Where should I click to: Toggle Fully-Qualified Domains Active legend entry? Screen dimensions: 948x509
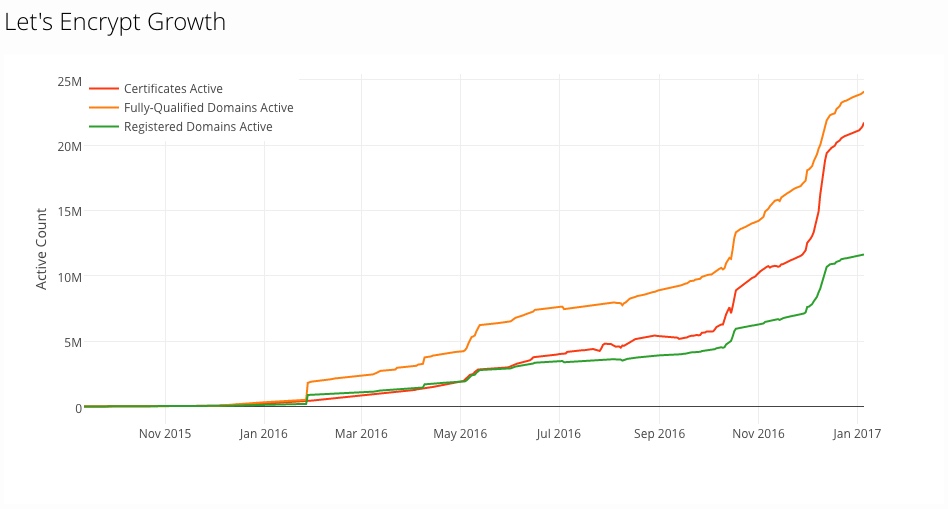191,108
